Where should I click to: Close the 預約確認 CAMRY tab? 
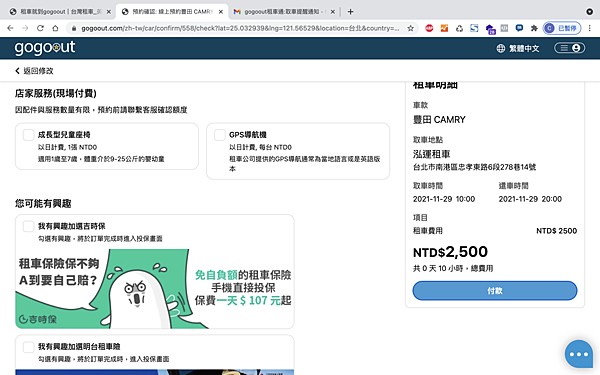[221, 12]
